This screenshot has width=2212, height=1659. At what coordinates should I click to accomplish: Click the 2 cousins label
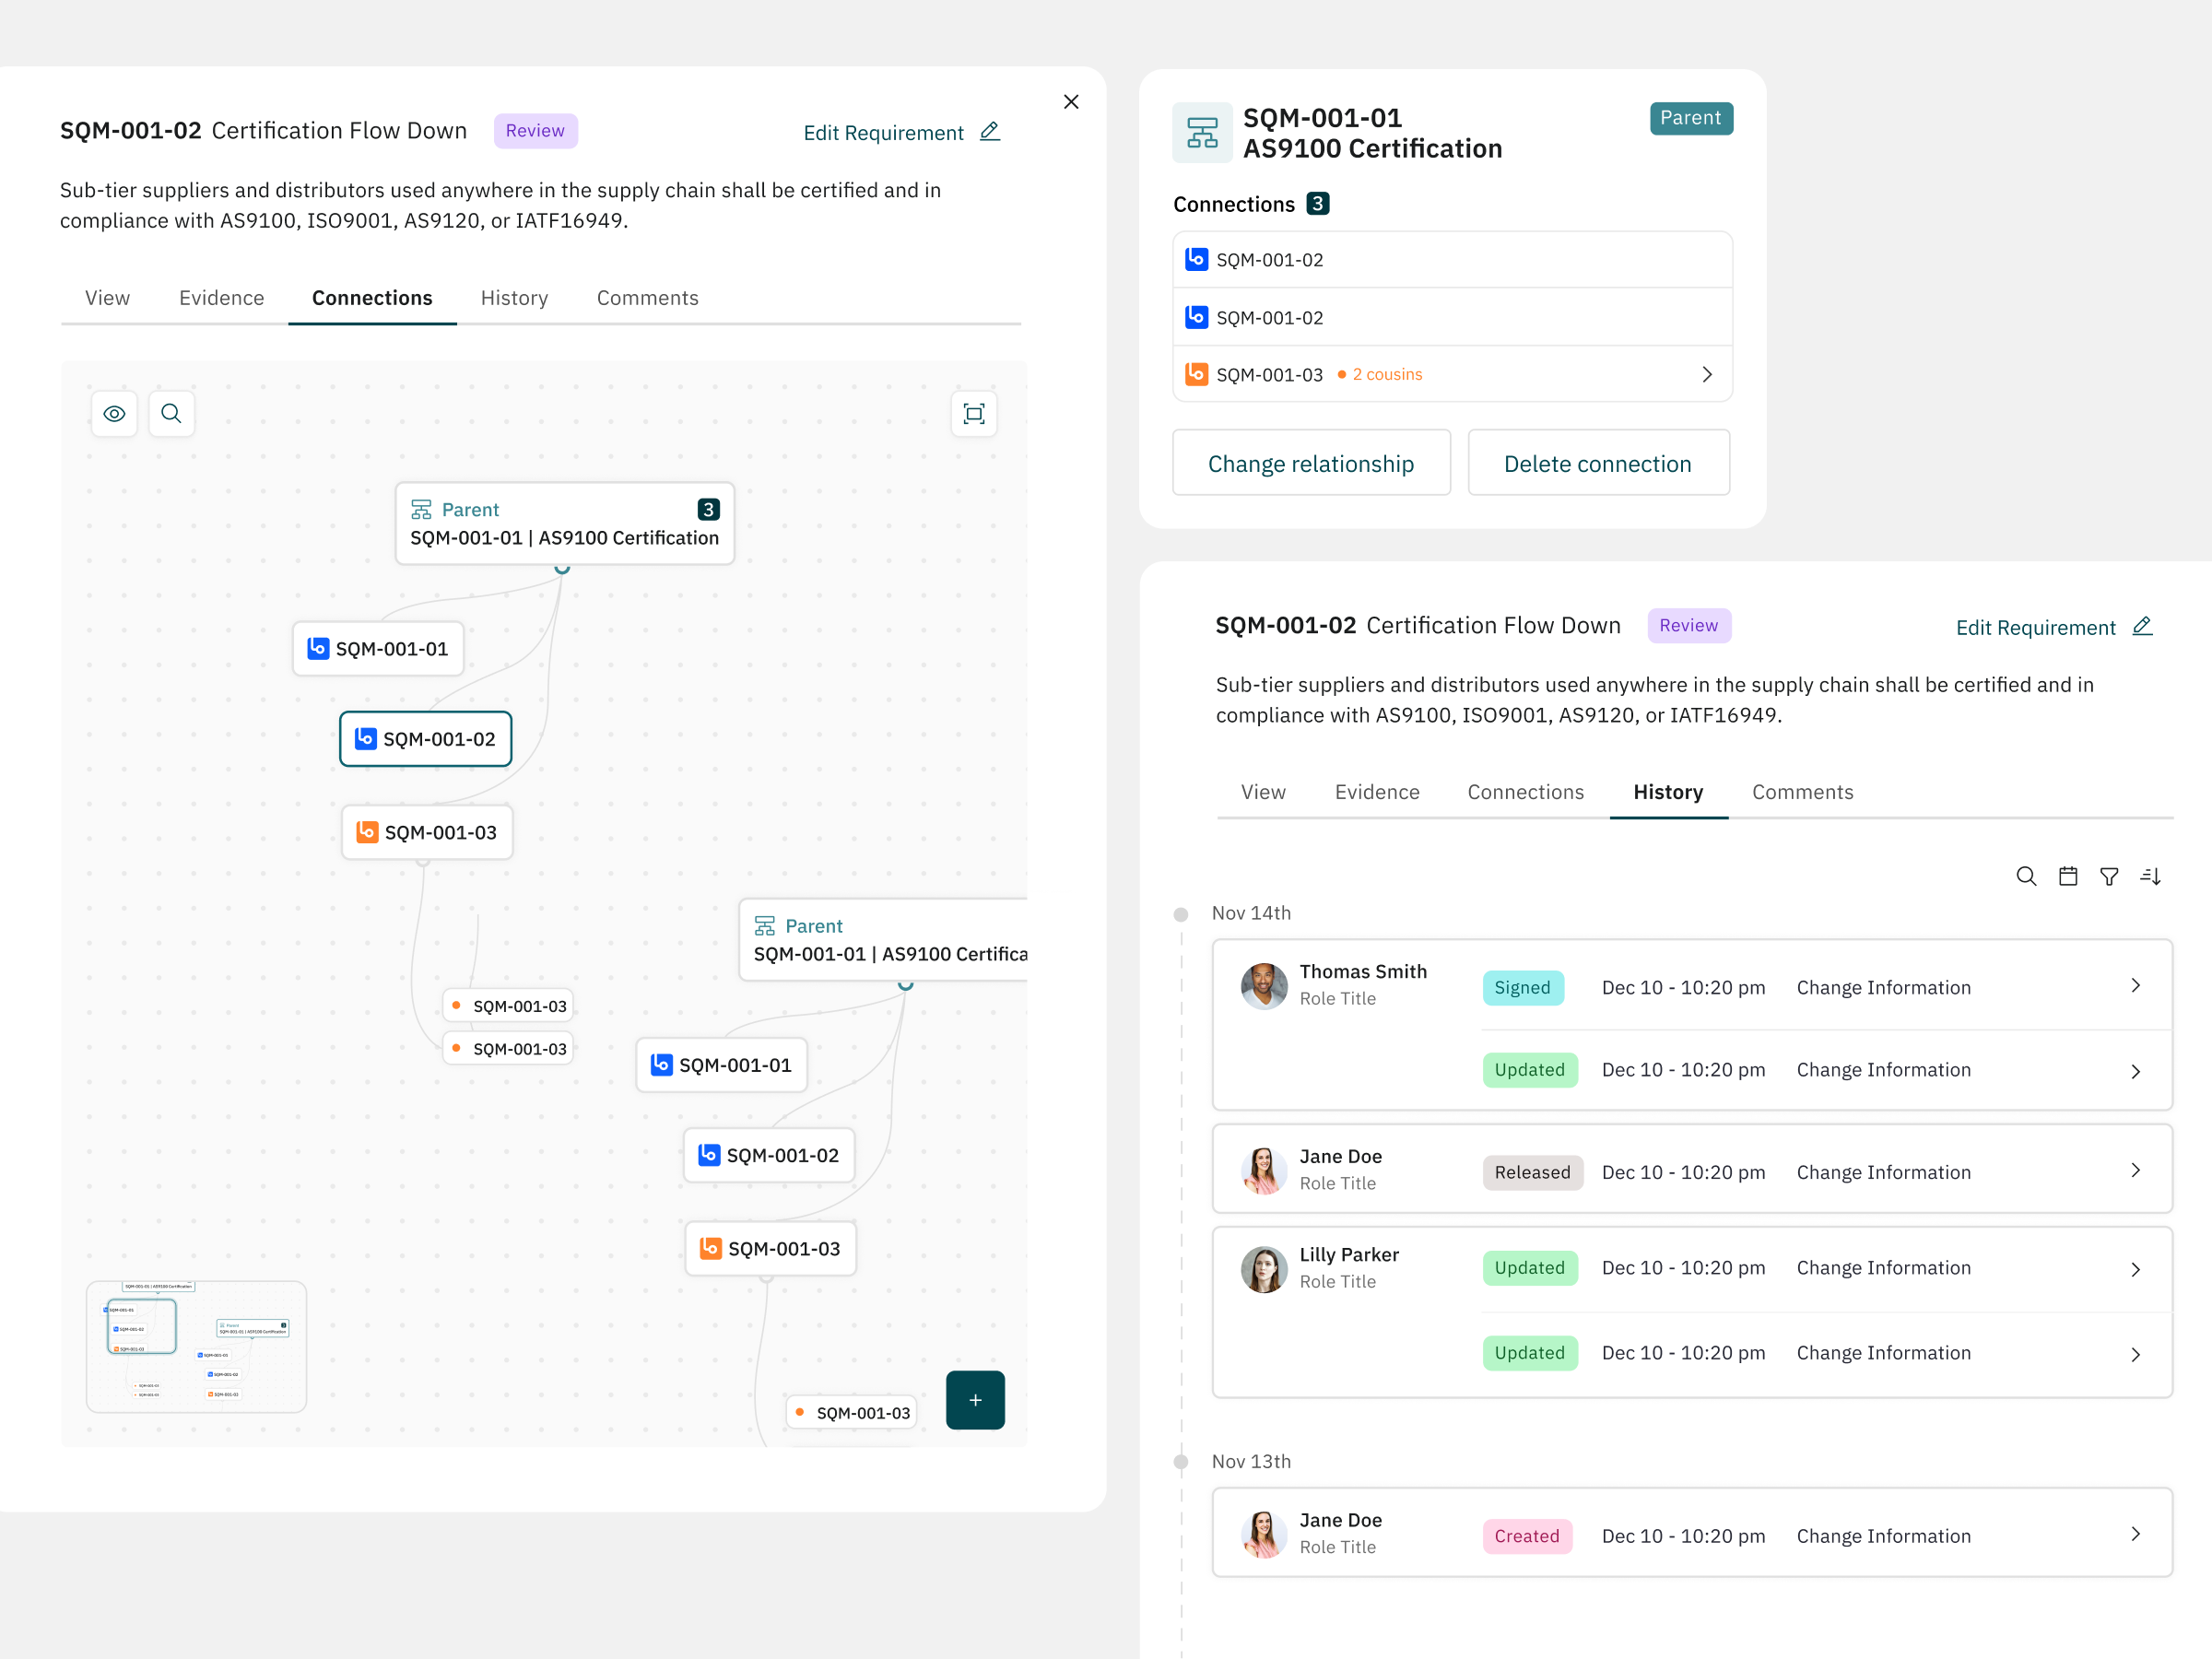coord(1387,374)
